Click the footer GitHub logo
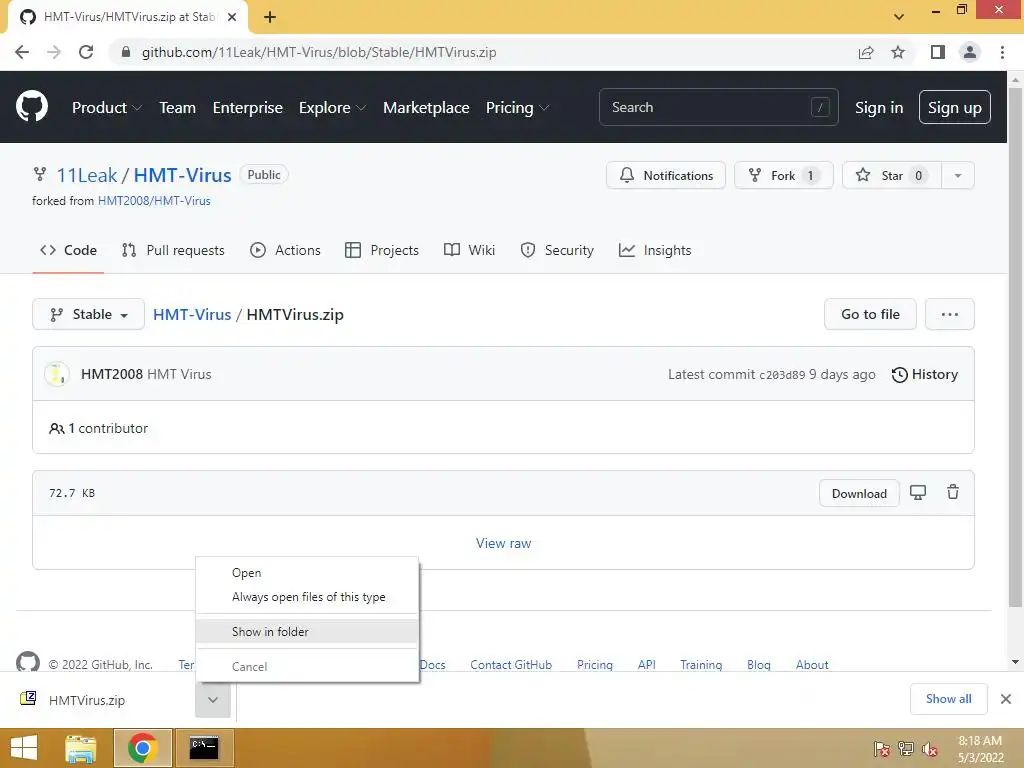 point(27,662)
